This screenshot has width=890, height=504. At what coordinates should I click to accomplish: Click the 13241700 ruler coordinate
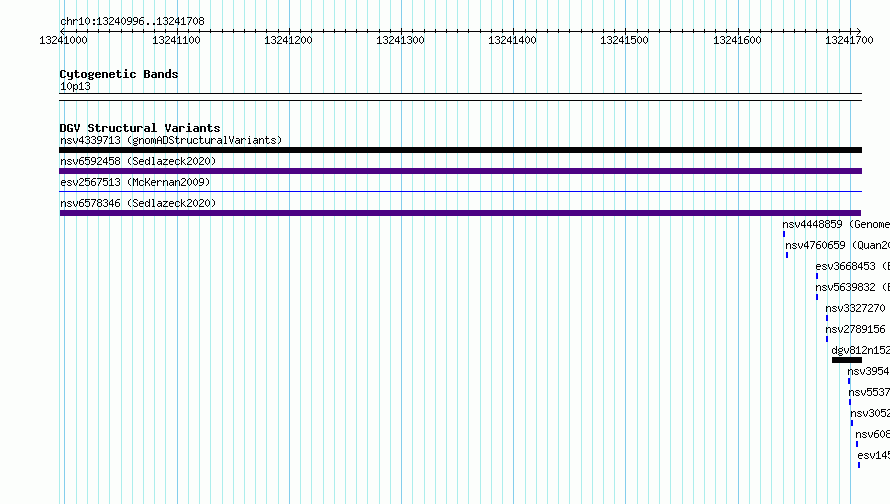click(x=849, y=40)
